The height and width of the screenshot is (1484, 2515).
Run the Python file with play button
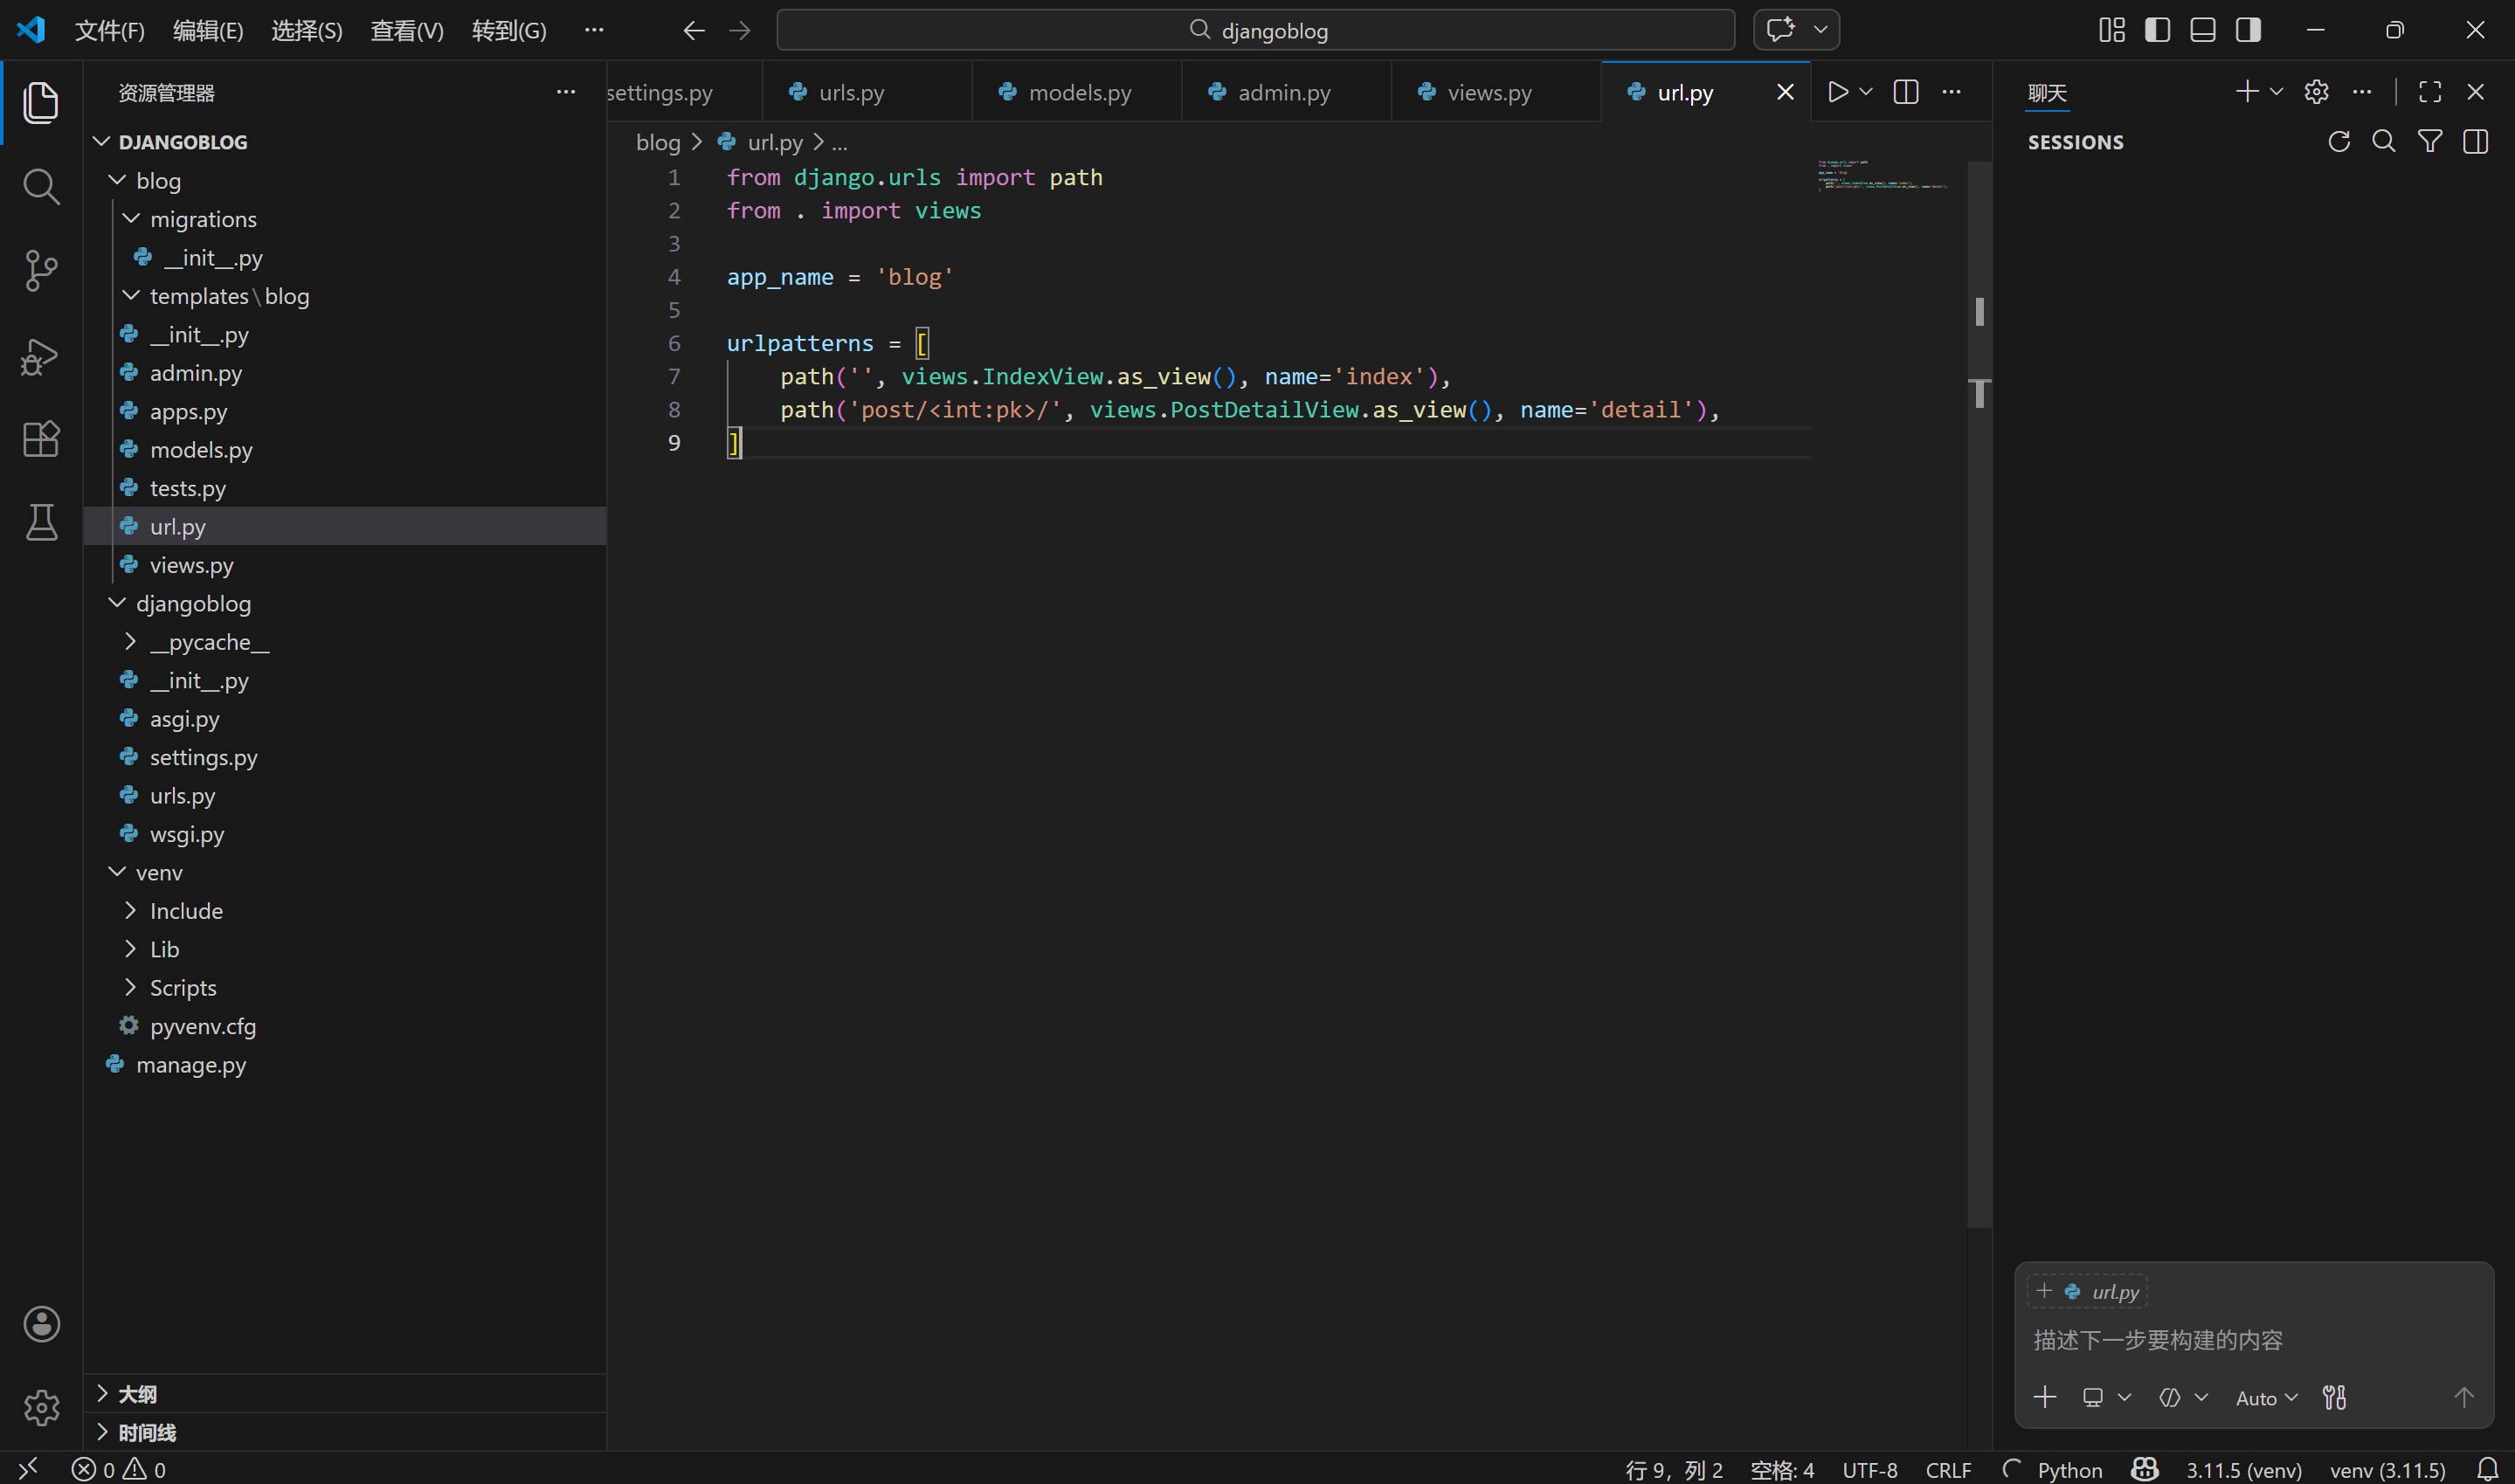pos(1837,92)
